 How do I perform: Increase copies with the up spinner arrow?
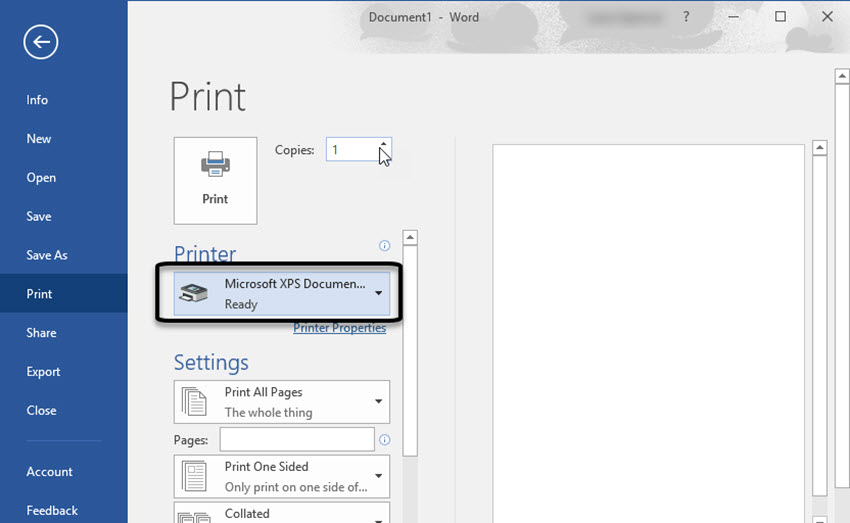click(383, 144)
